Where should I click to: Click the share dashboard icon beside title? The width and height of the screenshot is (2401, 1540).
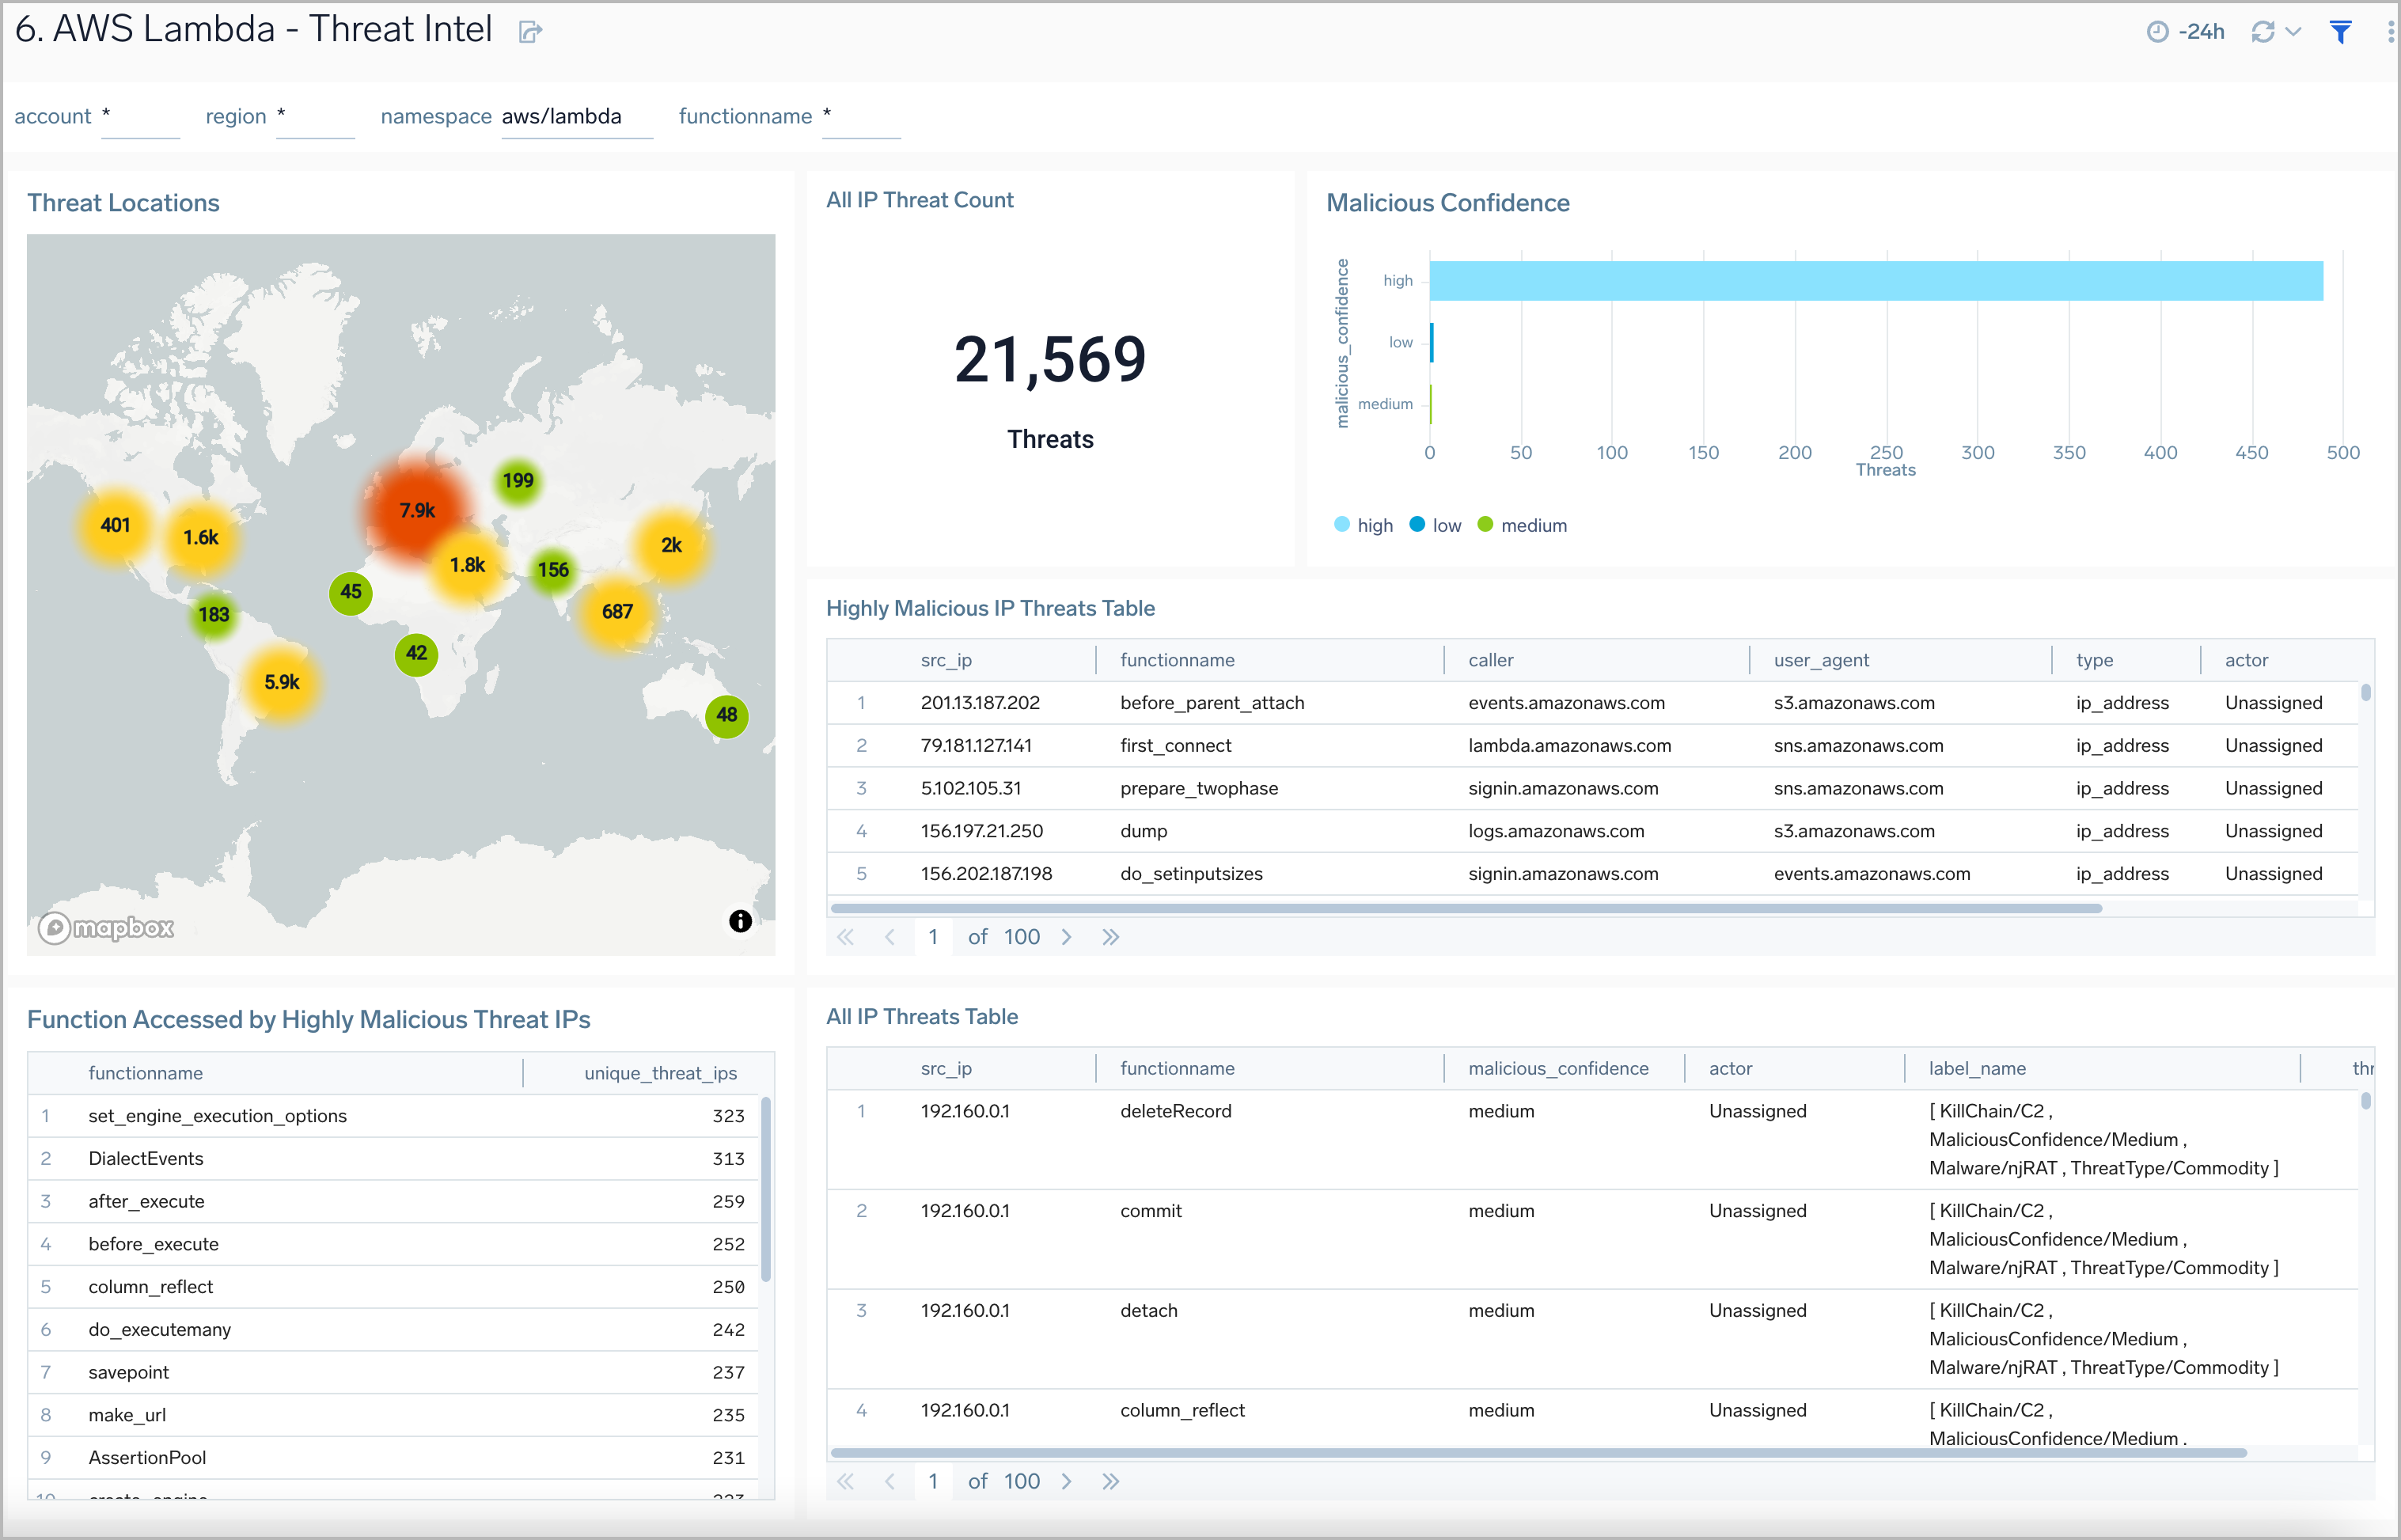530,32
